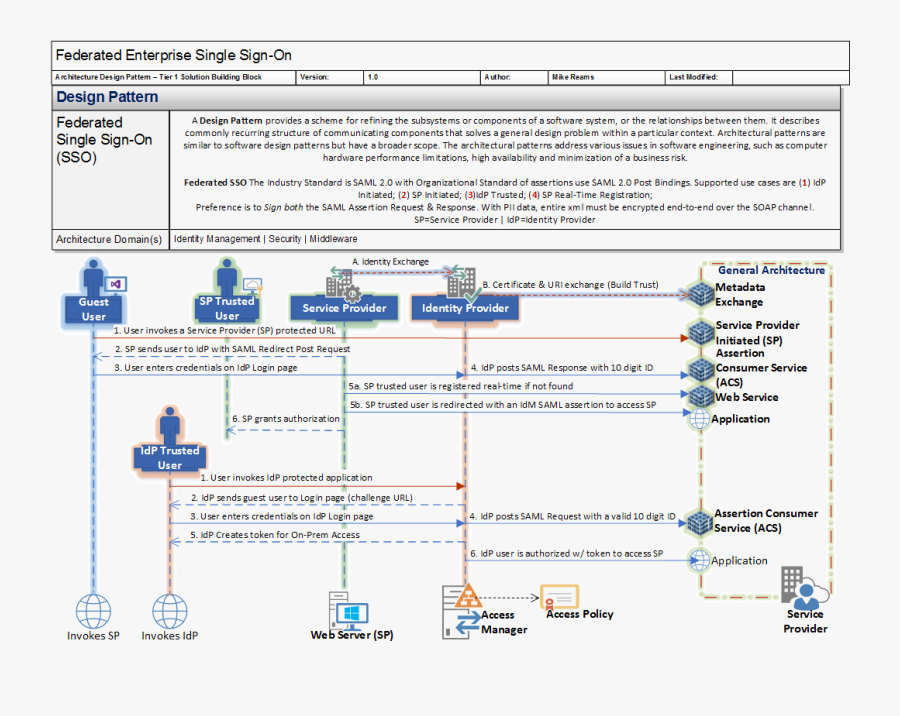Click the bottom-right Service Provider cloud icon
Viewport: 900px width, 716px height.
tap(804, 590)
